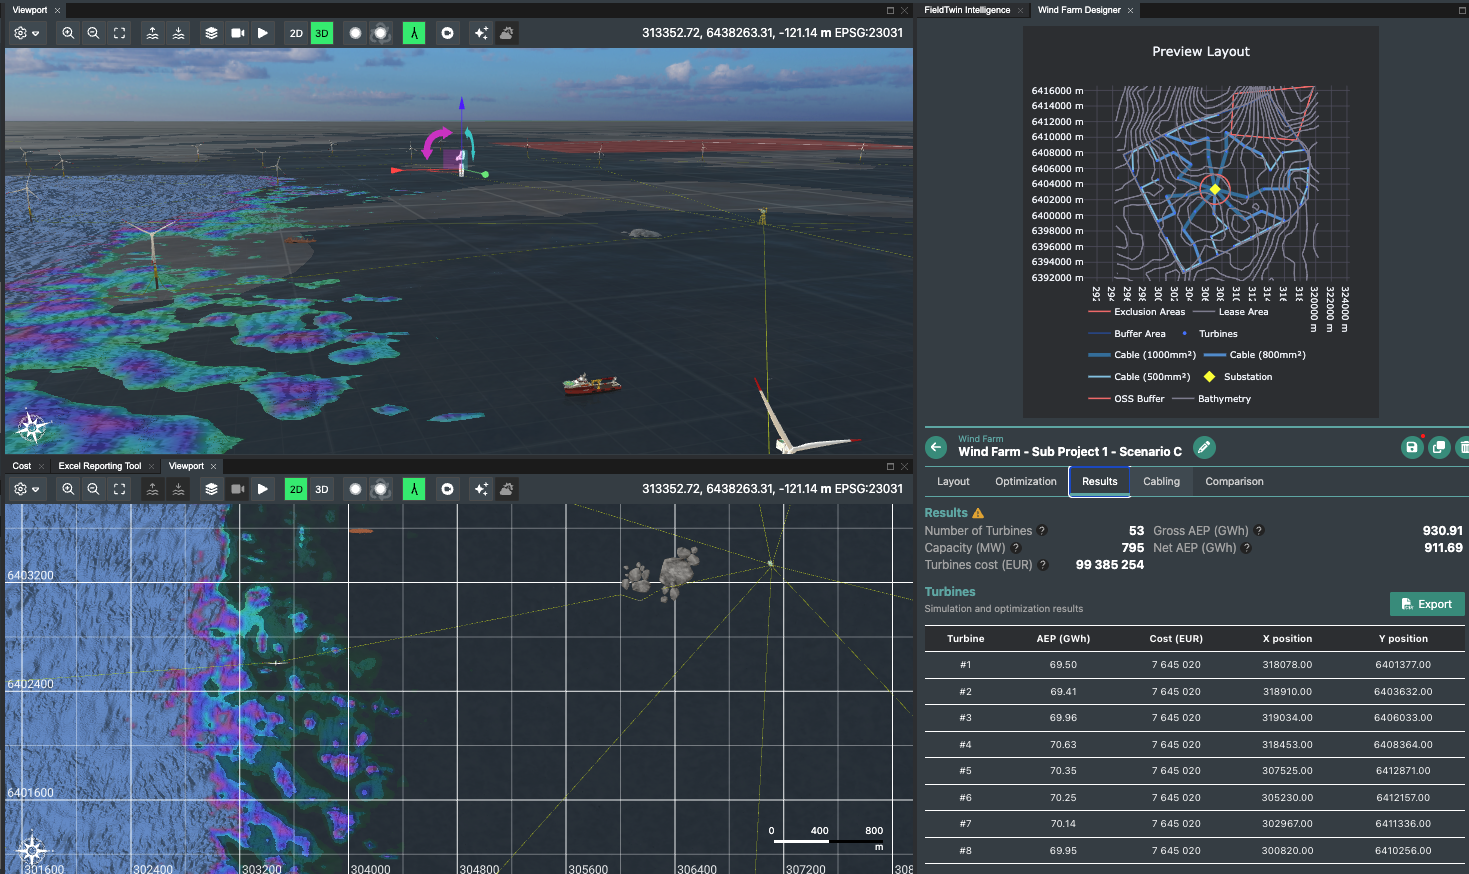Switch bottom viewport to 3D mode
This screenshot has height=874, width=1469.
click(x=322, y=489)
